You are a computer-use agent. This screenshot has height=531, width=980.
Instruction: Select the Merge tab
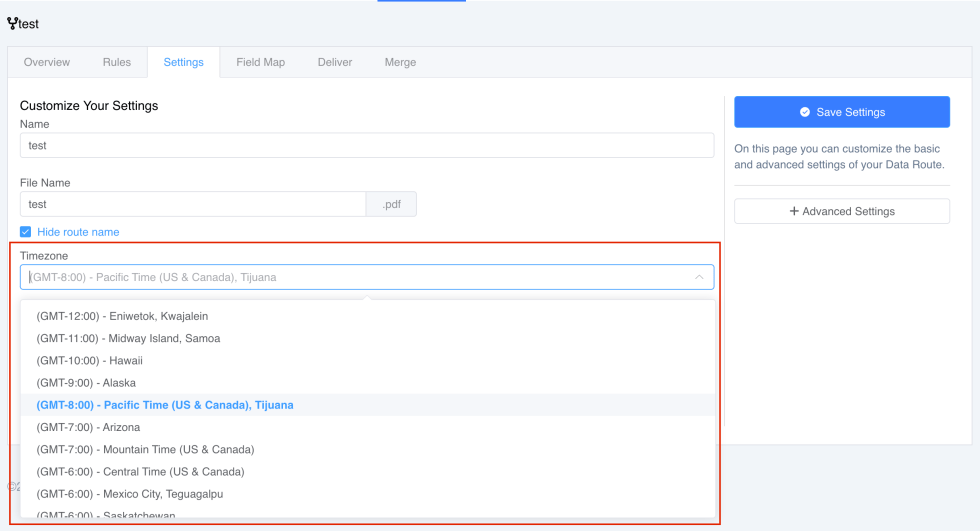pyautogui.click(x=401, y=62)
